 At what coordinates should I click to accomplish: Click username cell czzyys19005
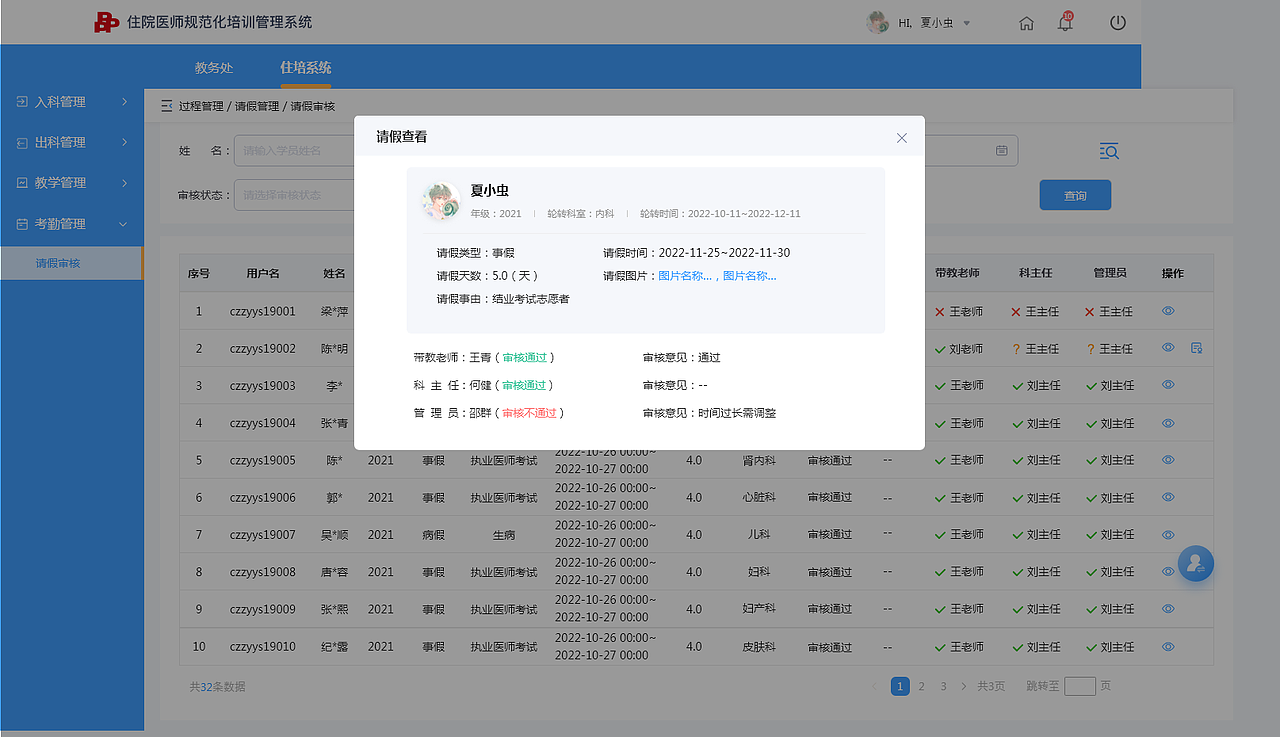[263, 460]
